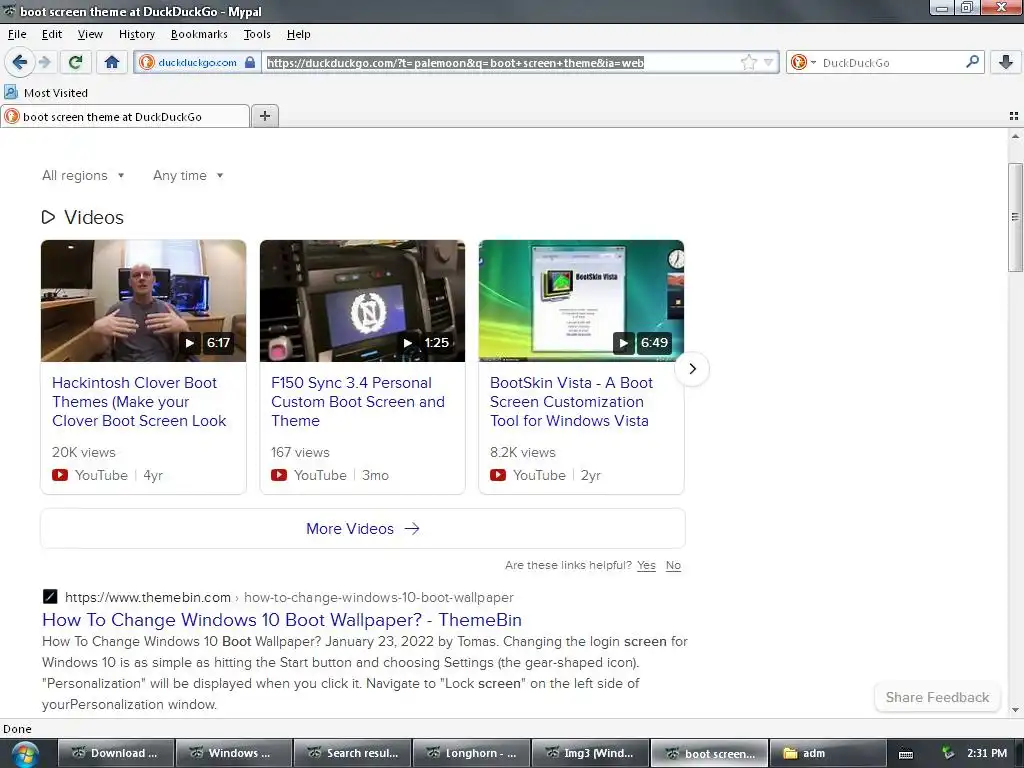Screen dimensions: 1024x768
Task: Switch to Windows taskbar window
Action: click(x=234, y=754)
